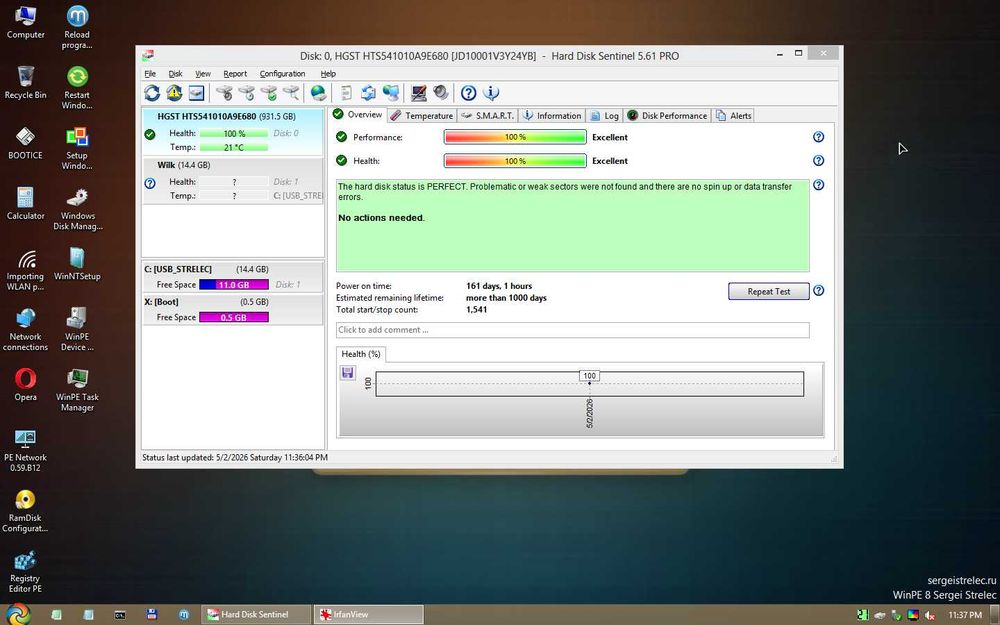This screenshot has height=625, width=1000.
Task: Click the help icon beside disk status text
Action: click(818, 185)
